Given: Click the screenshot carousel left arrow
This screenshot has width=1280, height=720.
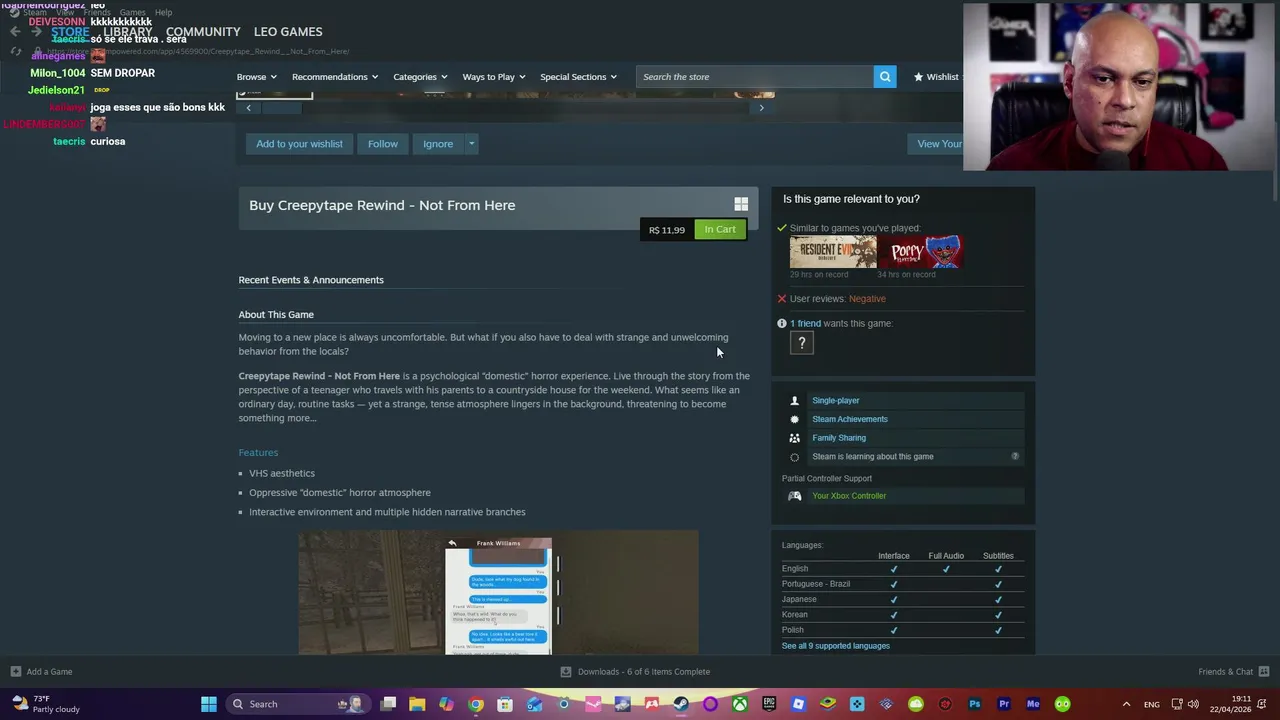Looking at the screenshot, I should pyautogui.click(x=248, y=107).
